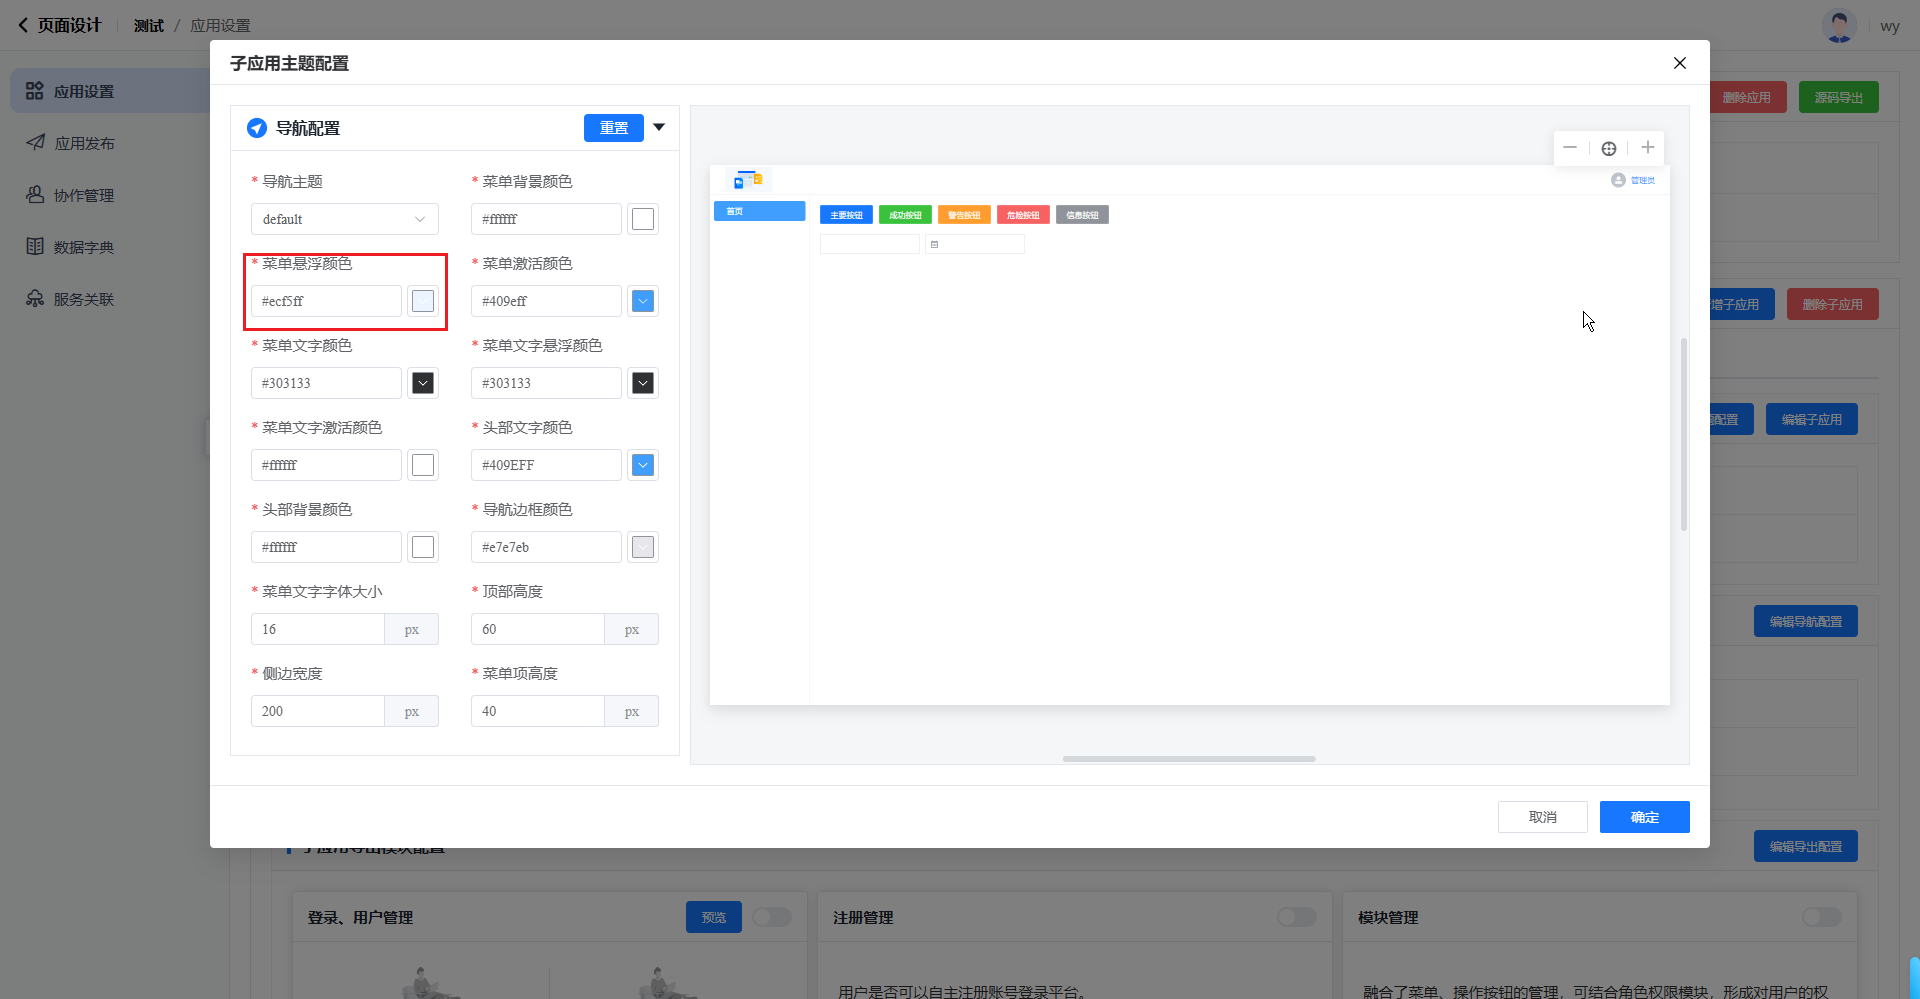Click the user profile avatar at top right
The width and height of the screenshot is (1920, 999).
pos(1839,26)
